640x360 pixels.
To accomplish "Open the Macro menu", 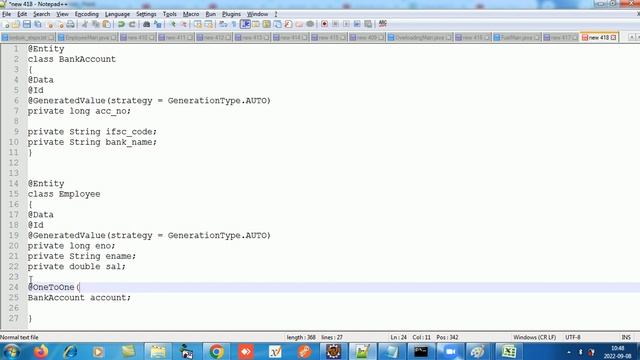I will 191,14.
